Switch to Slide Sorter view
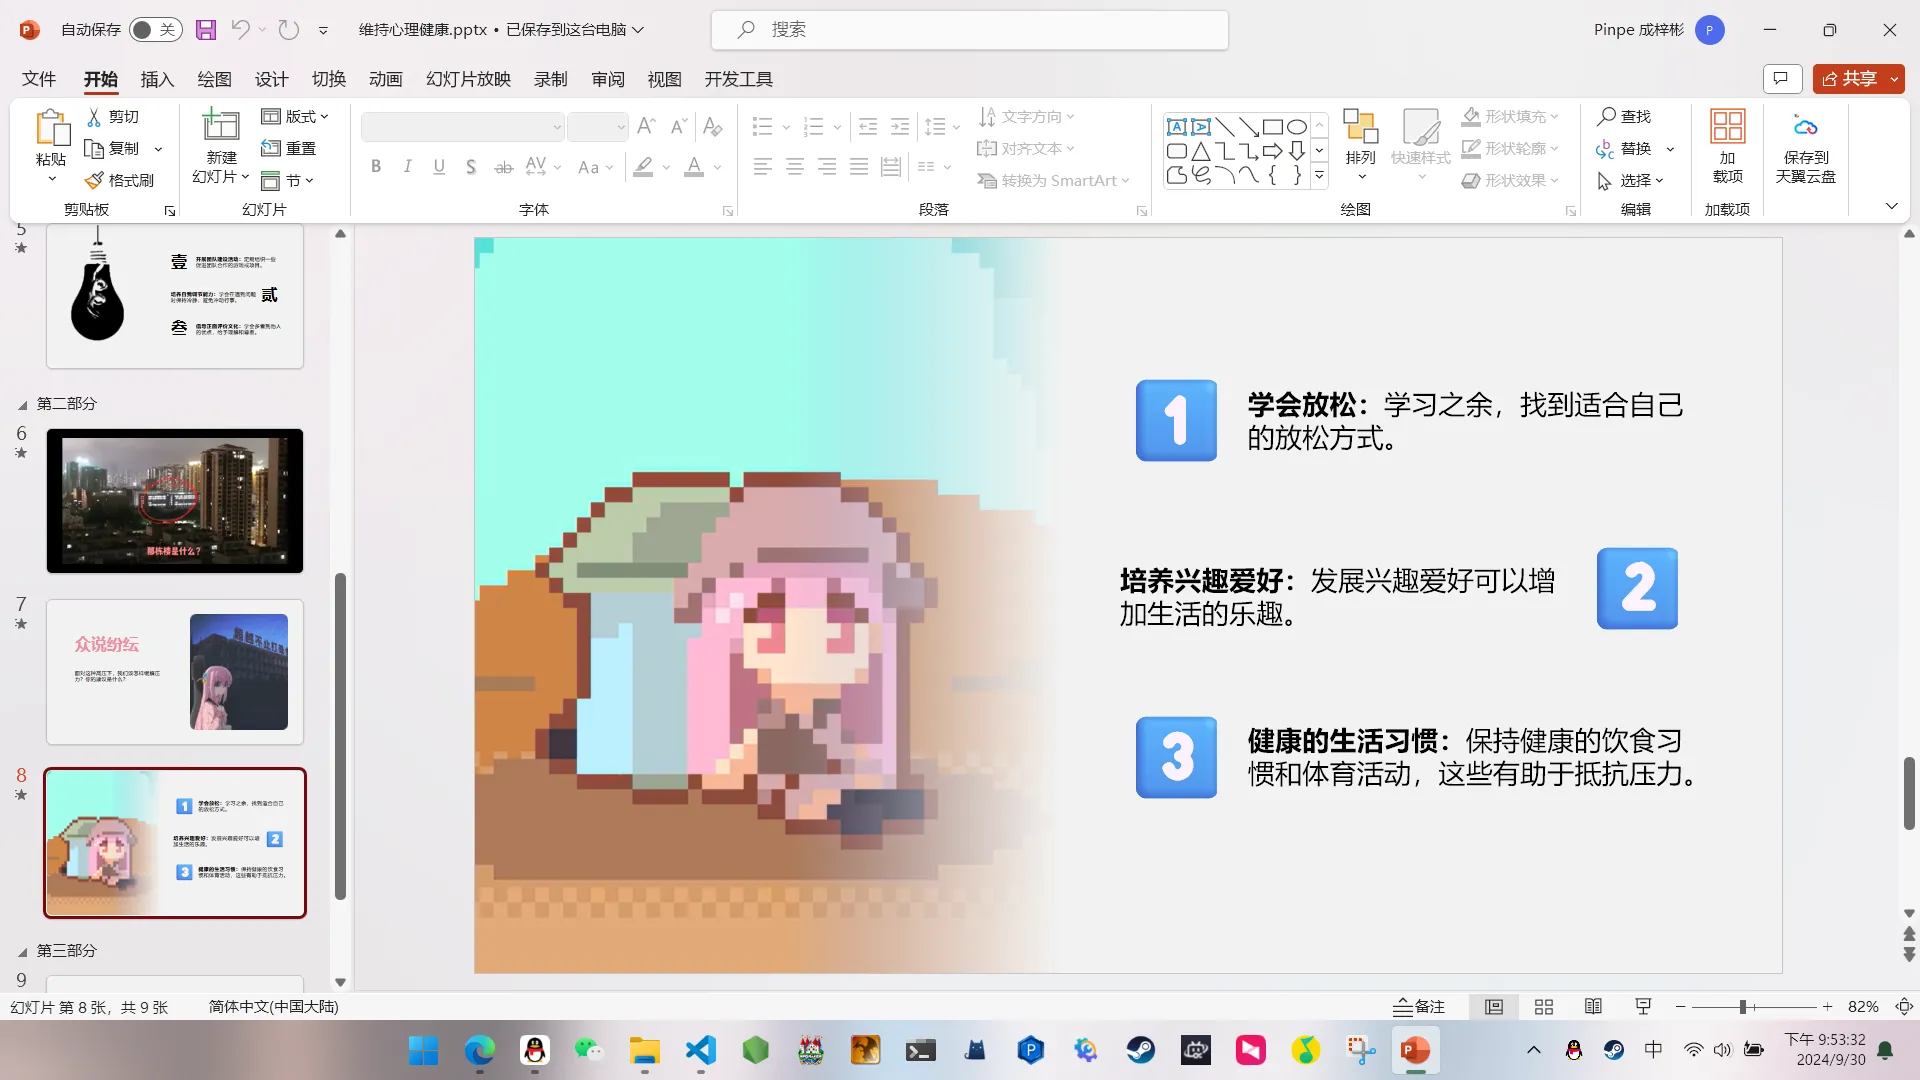 (x=1544, y=1007)
